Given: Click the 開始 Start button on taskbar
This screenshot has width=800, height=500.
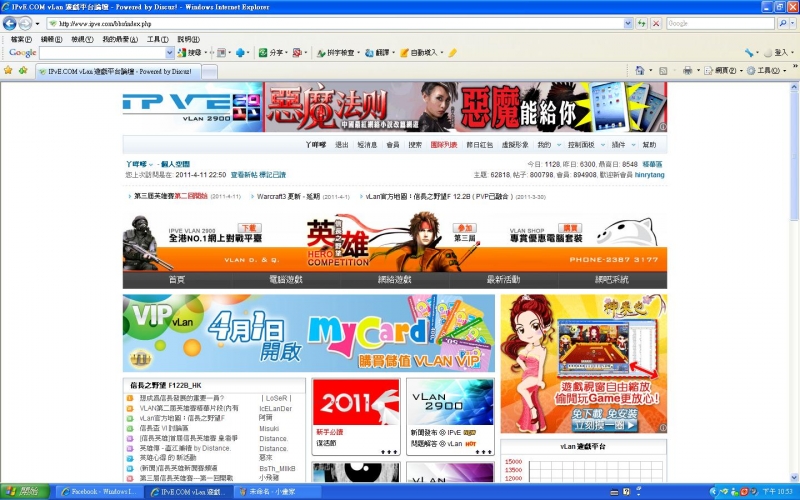Looking at the screenshot, I should (x=23, y=492).
